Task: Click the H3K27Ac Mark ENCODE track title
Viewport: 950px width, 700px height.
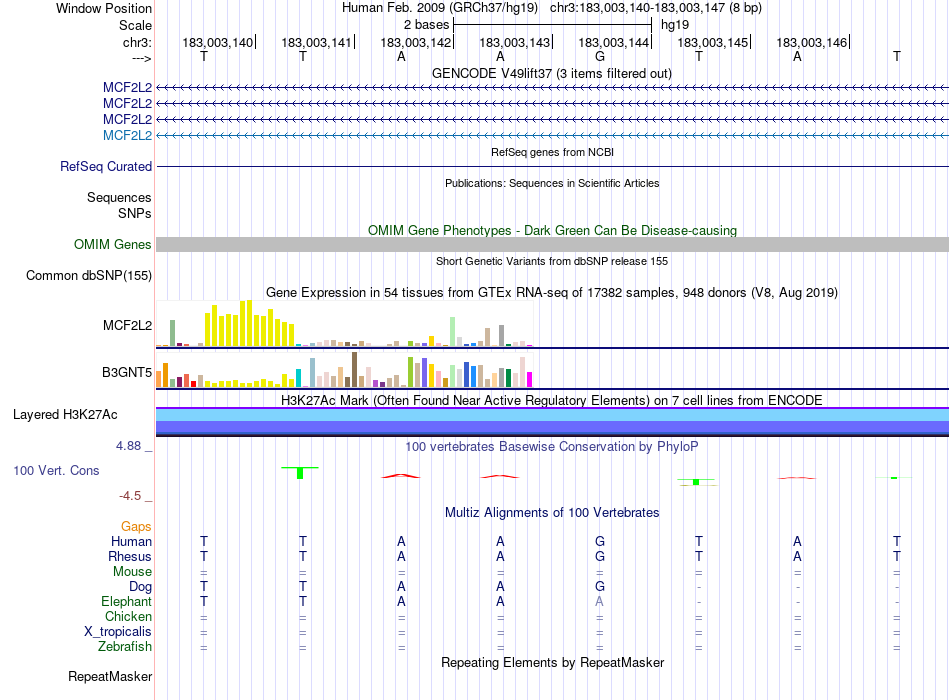Action: (x=551, y=401)
